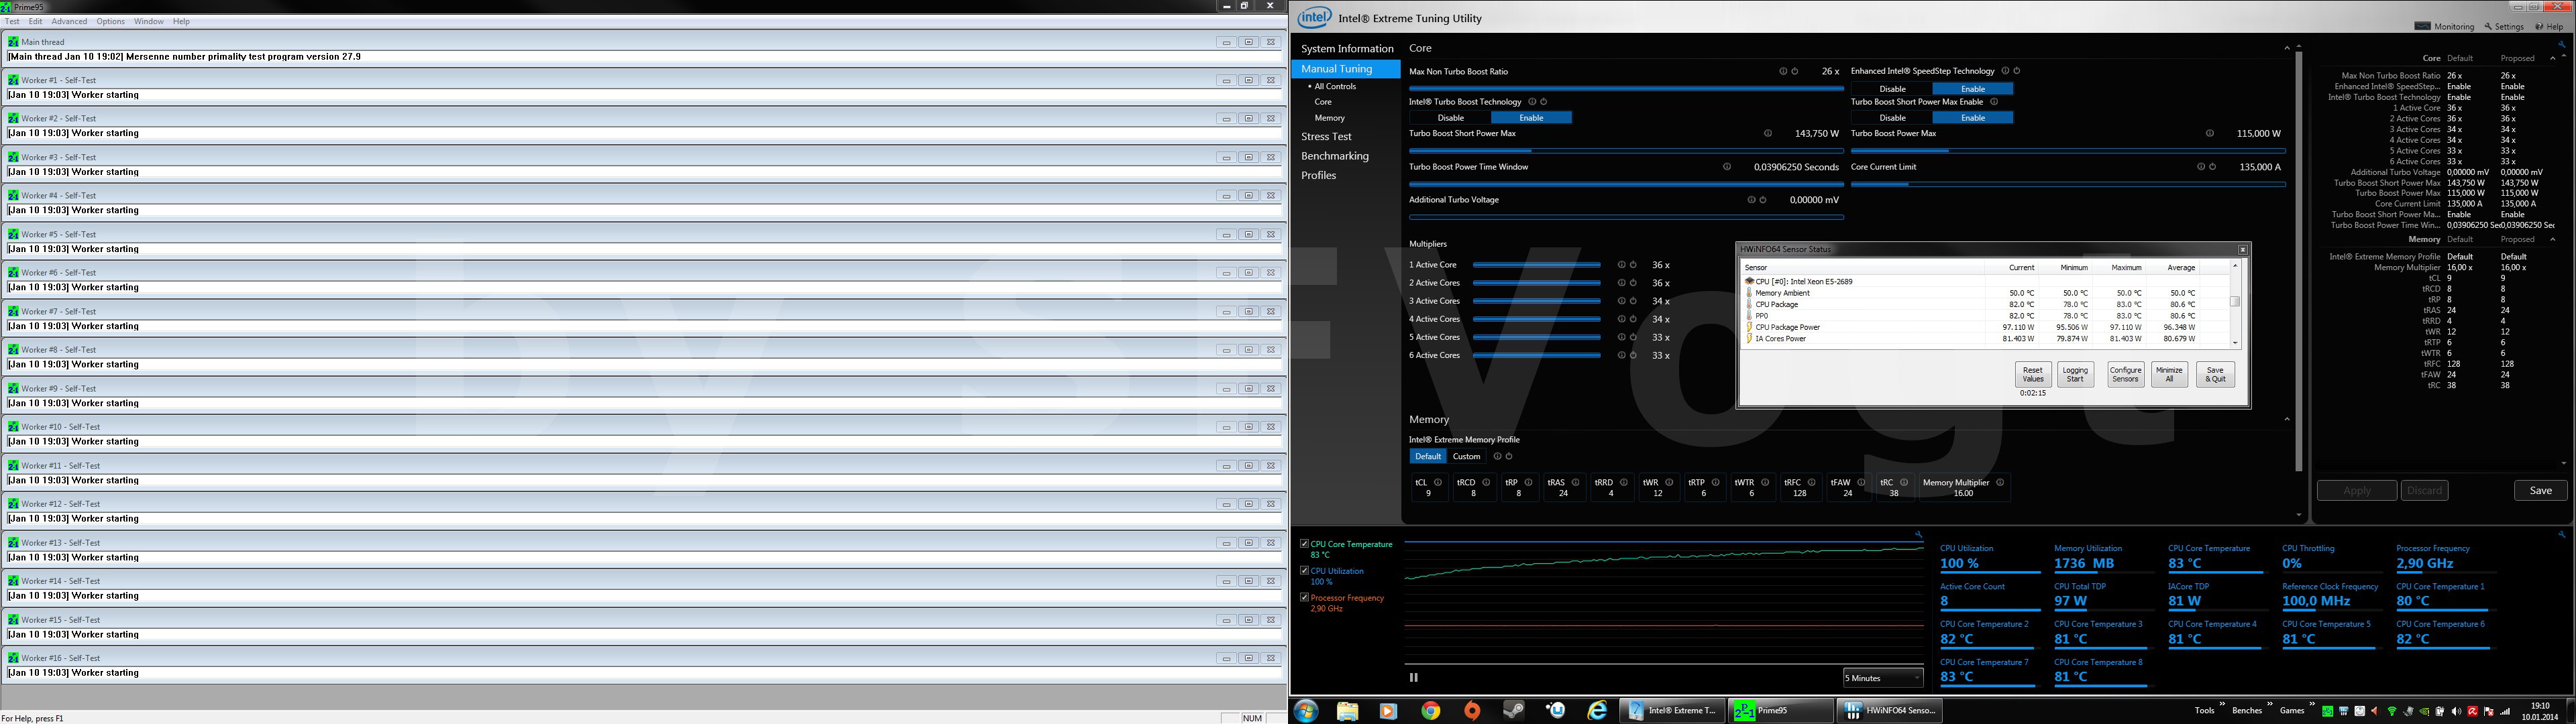
Task: Click Windows Start orb
Action: click(x=1306, y=711)
